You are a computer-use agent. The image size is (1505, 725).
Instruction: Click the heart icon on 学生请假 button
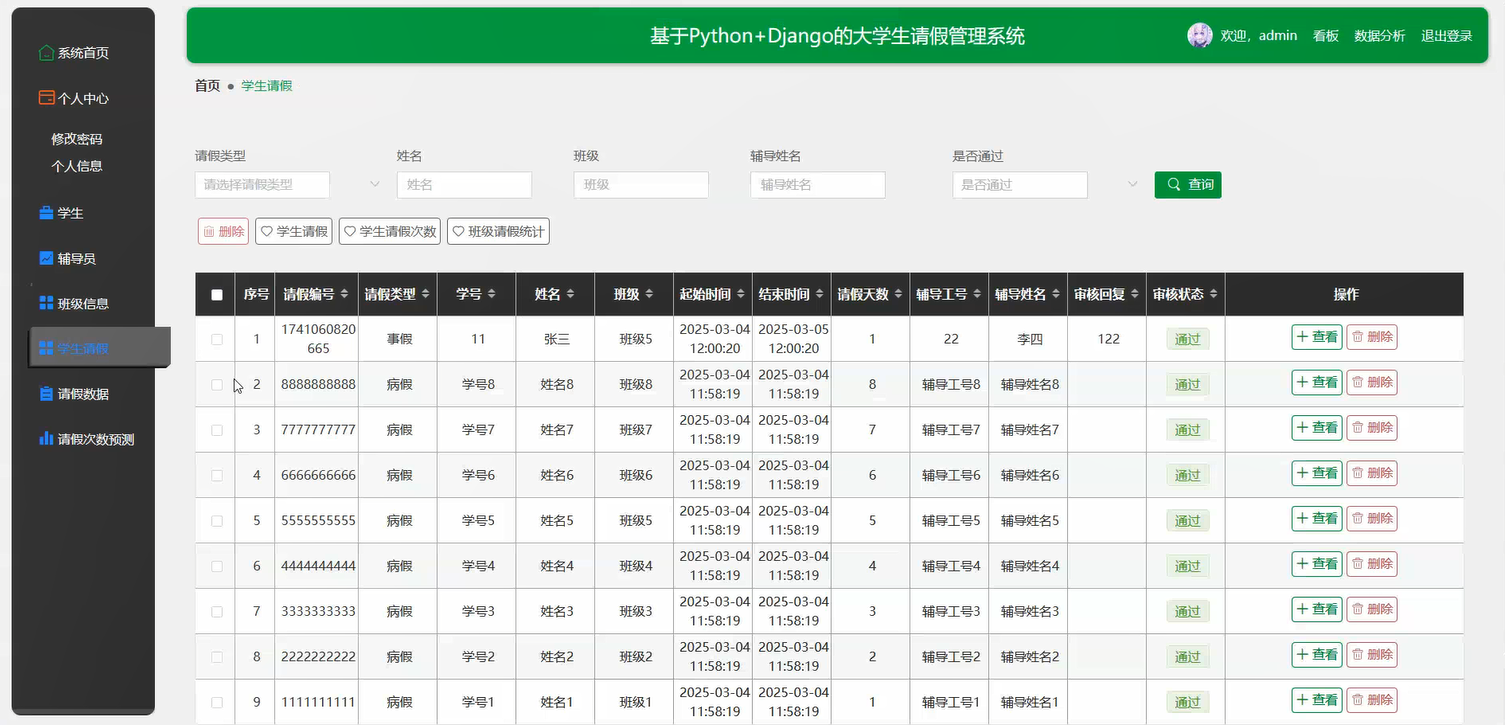coord(267,231)
